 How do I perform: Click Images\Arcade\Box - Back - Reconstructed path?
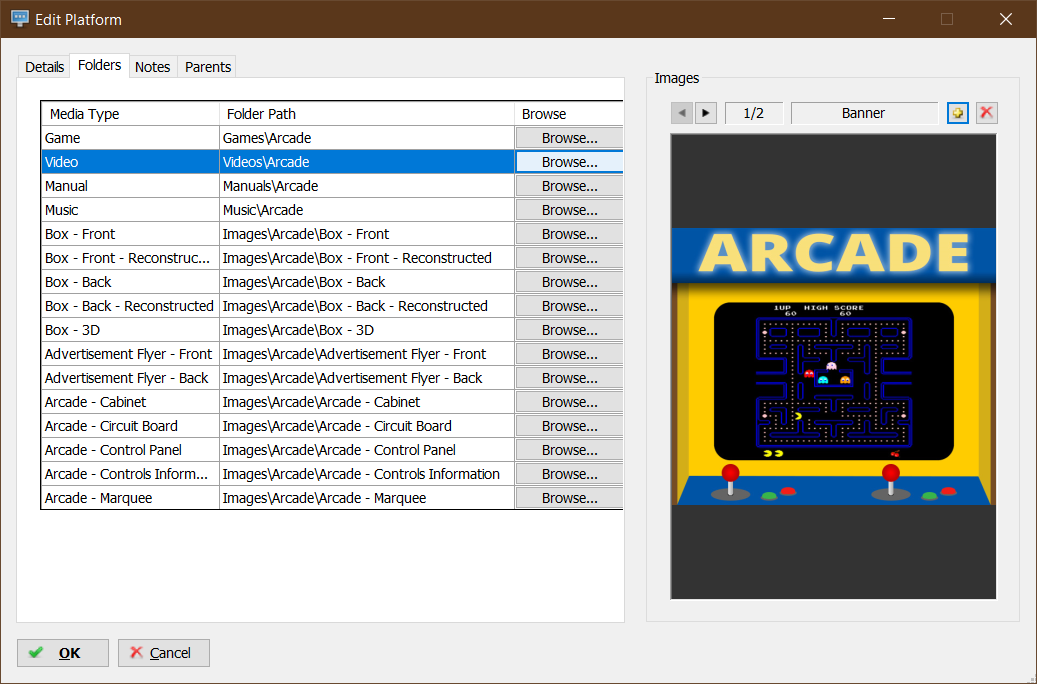tap(367, 306)
